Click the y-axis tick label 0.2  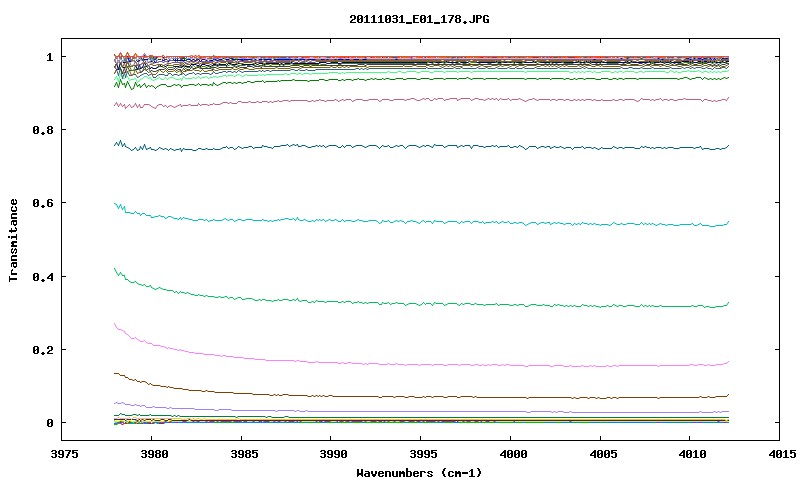[x=43, y=350]
